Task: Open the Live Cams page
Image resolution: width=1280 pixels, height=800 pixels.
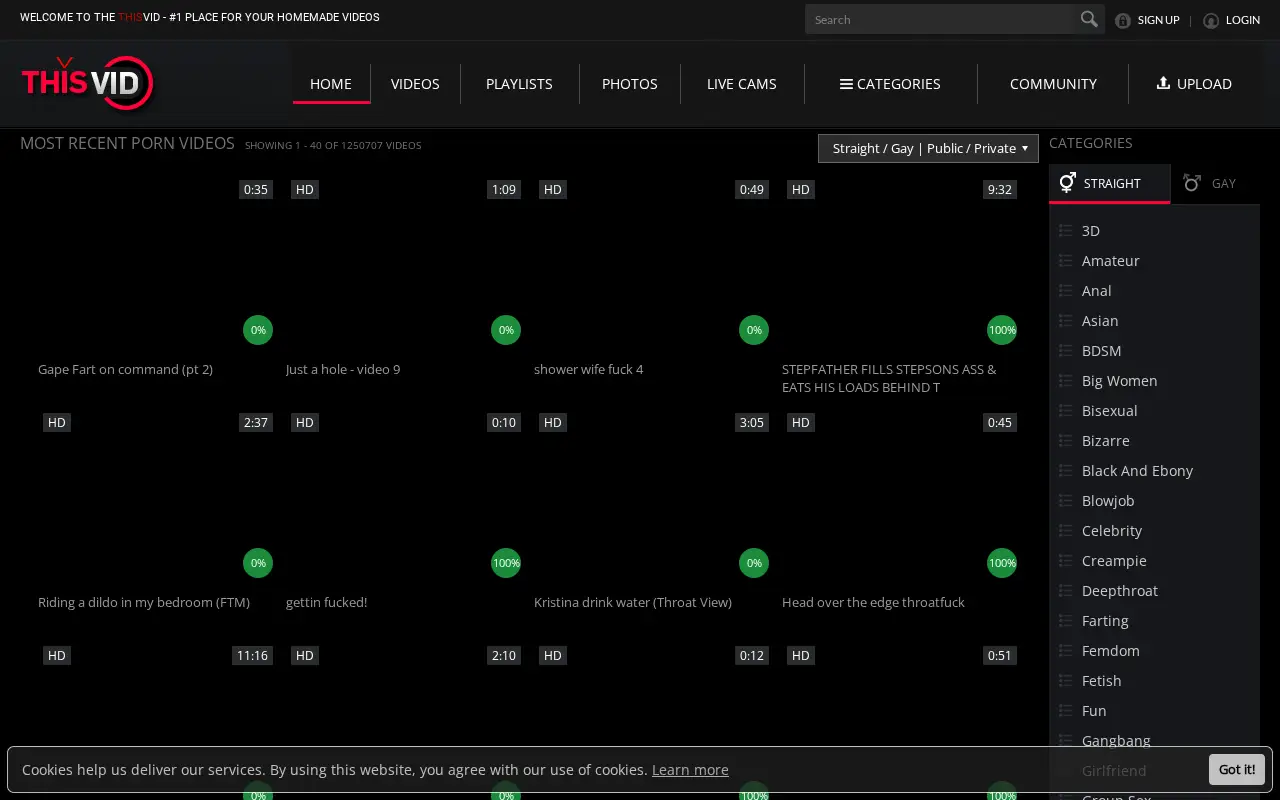Action: click(x=742, y=84)
